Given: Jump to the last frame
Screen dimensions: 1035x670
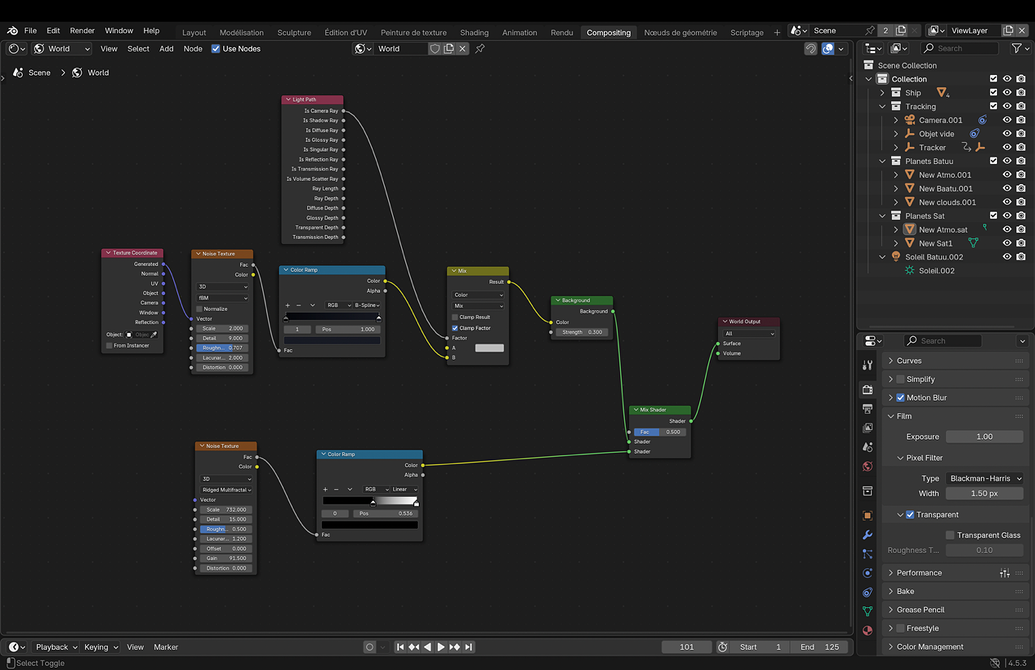Looking at the screenshot, I should (469, 647).
